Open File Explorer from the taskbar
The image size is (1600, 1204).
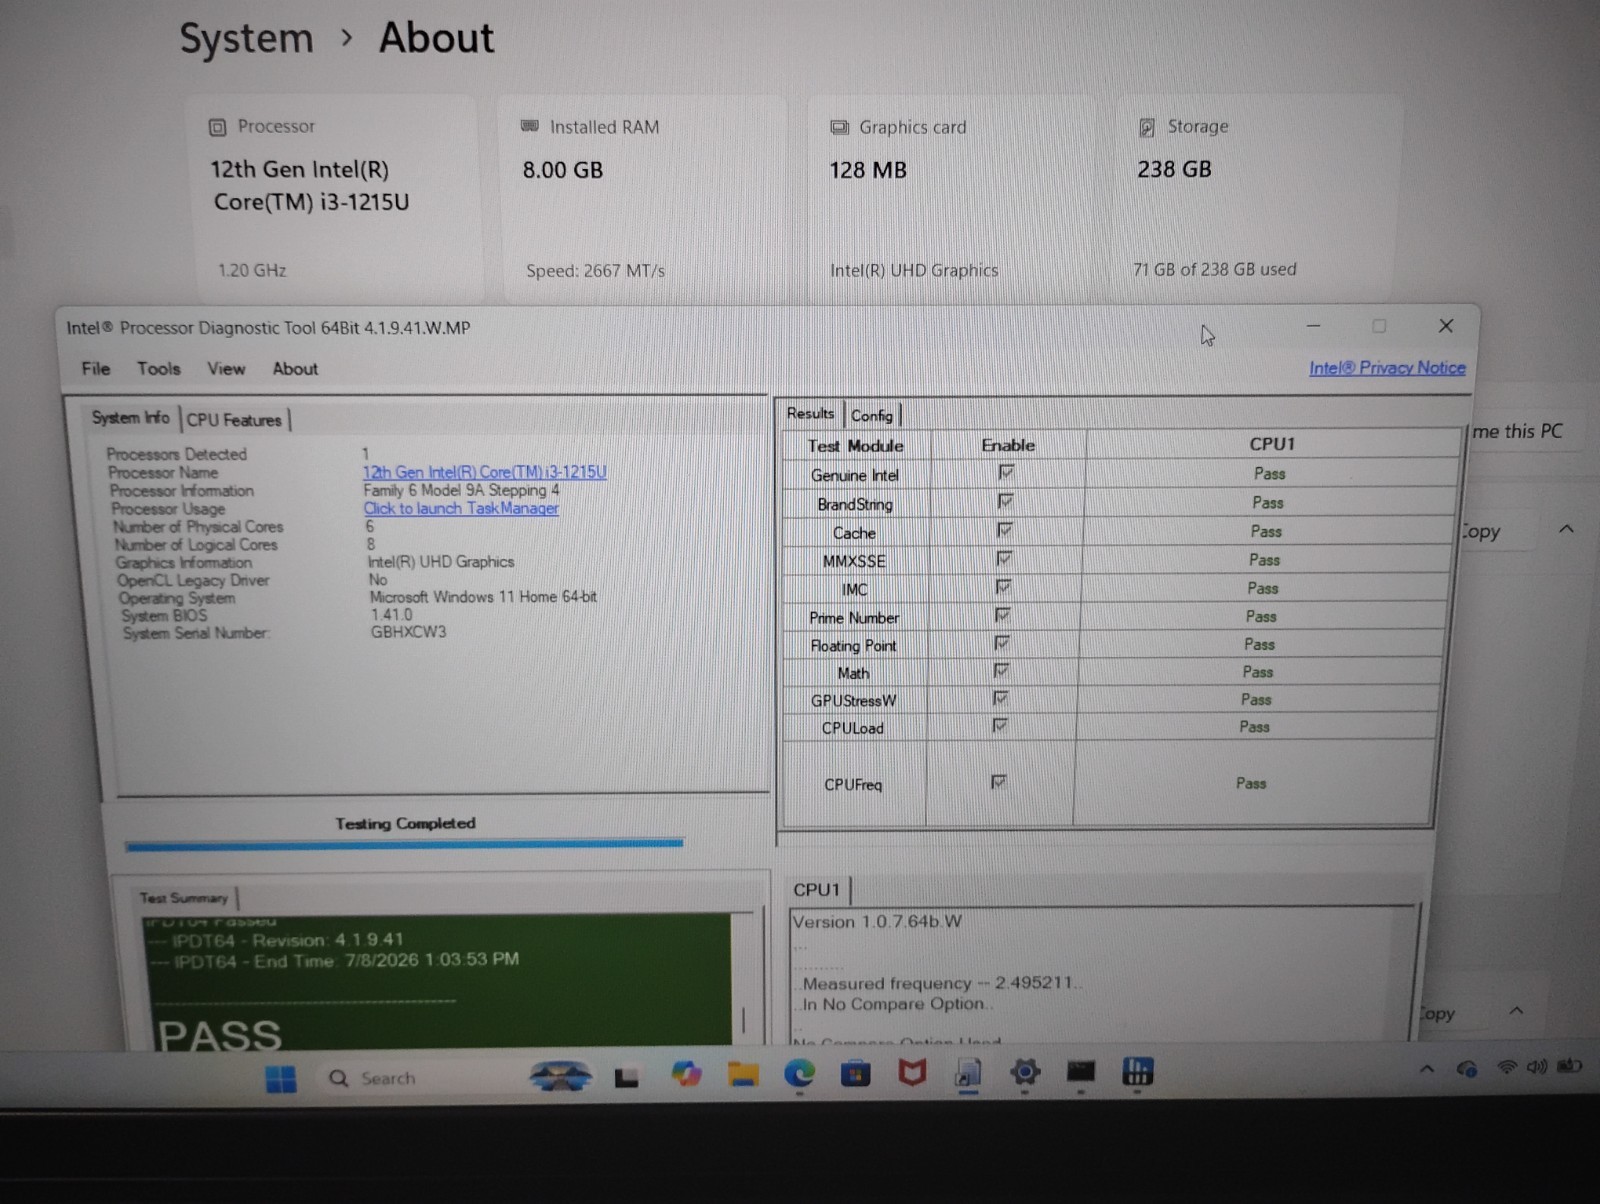point(742,1075)
